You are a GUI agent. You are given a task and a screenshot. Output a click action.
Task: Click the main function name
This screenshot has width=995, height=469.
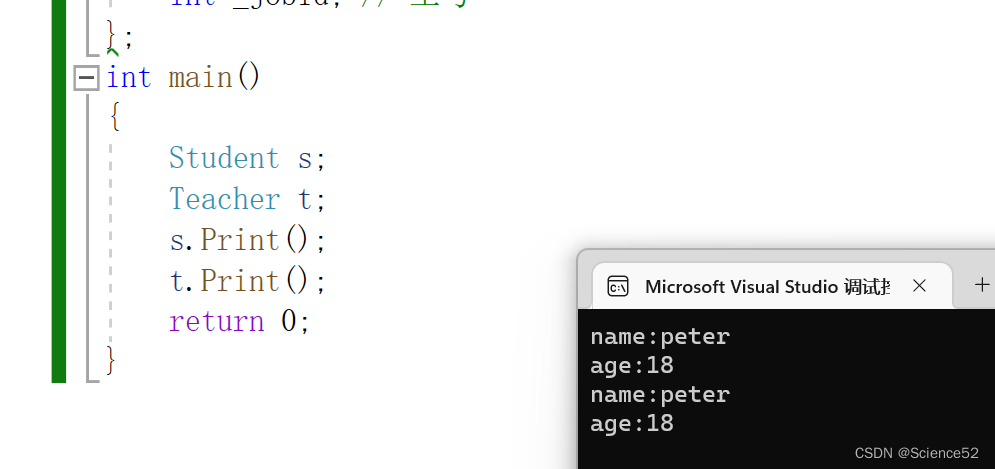click(201, 78)
